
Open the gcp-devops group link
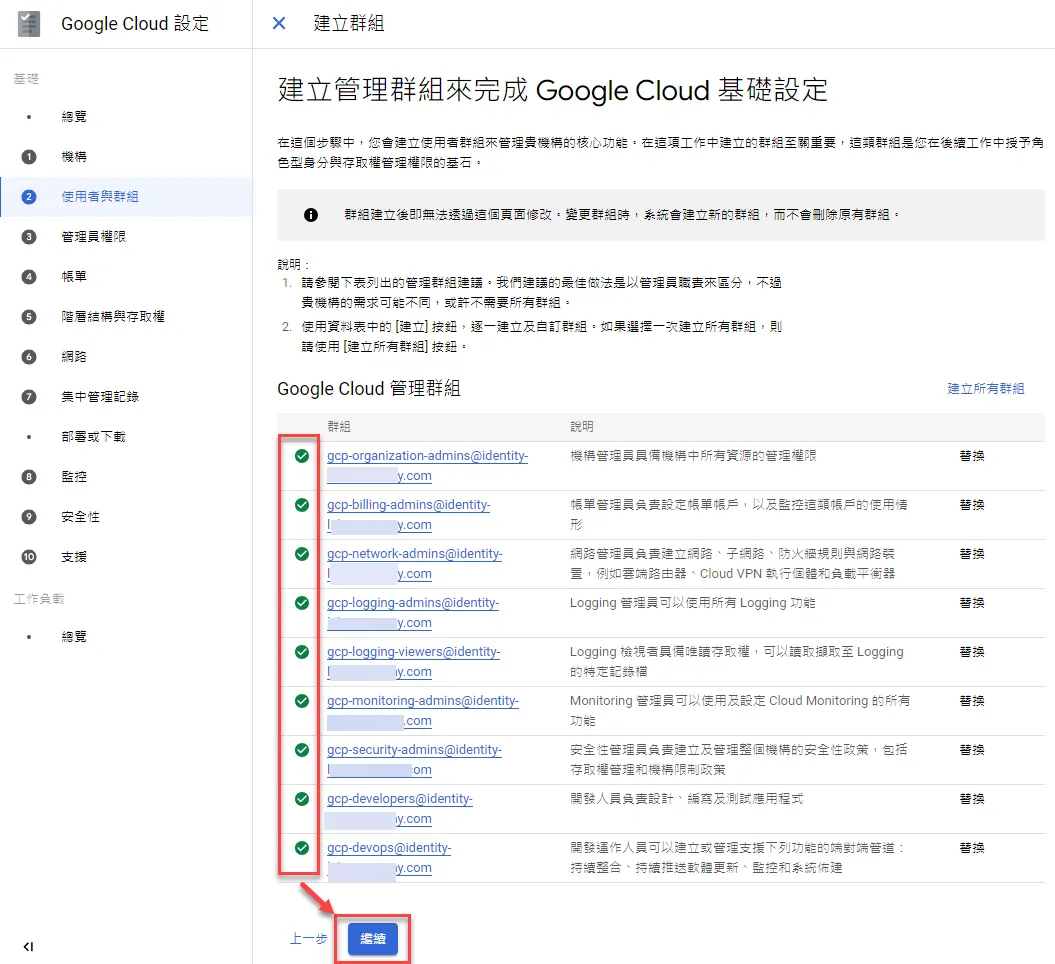click(x=389, y=858)
